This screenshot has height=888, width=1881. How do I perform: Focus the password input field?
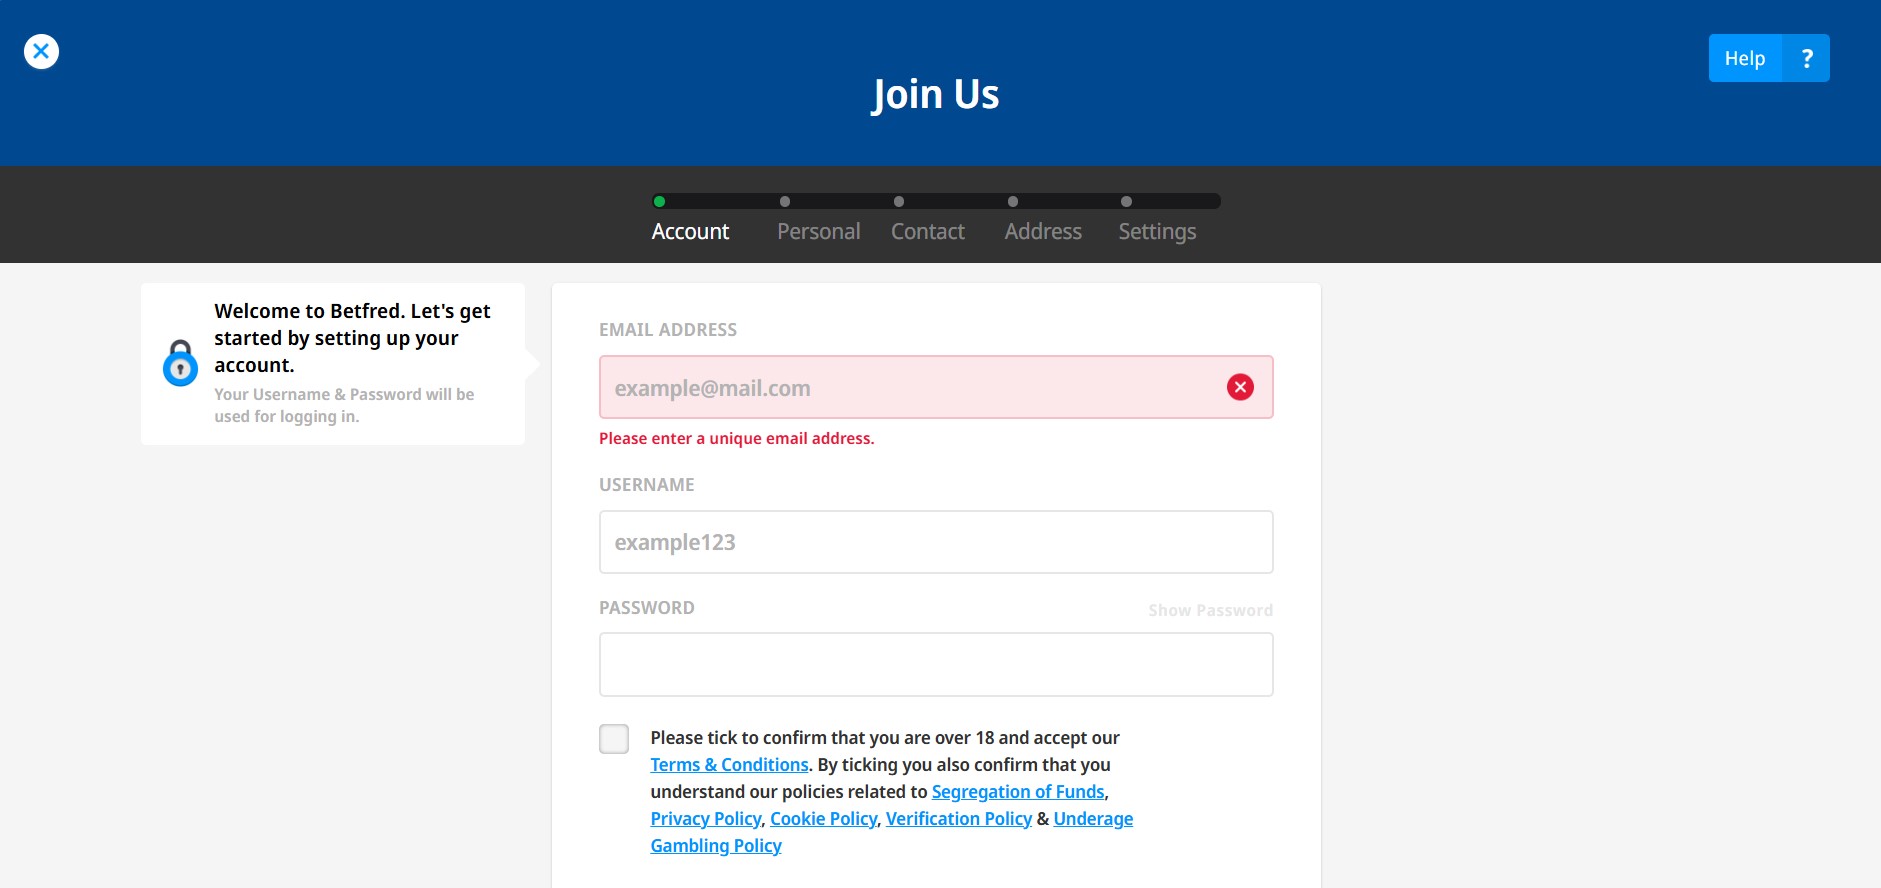click(936, 664)
